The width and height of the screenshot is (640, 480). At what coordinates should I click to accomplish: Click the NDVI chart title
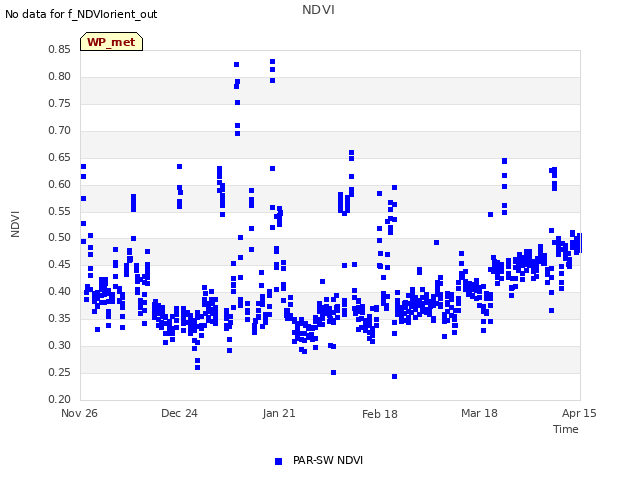point(318,10)
